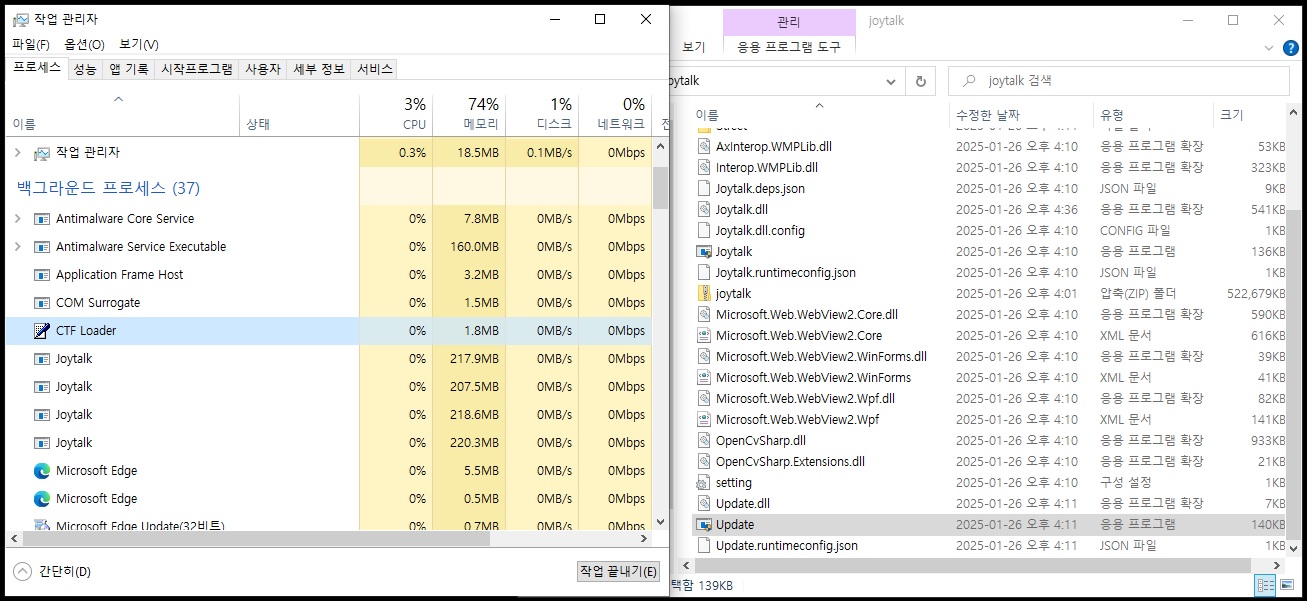Click the refresh button beside address bar
The height and width of the screenshot is (601, 1307).
pos(920,81)
